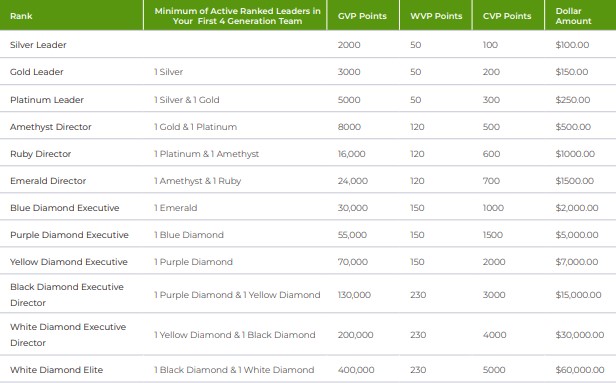This screenshot has width=616, height=383.
Task: Click 1 Purple Diamond & 1 Yellow Diamond
Action: (237, 295)
